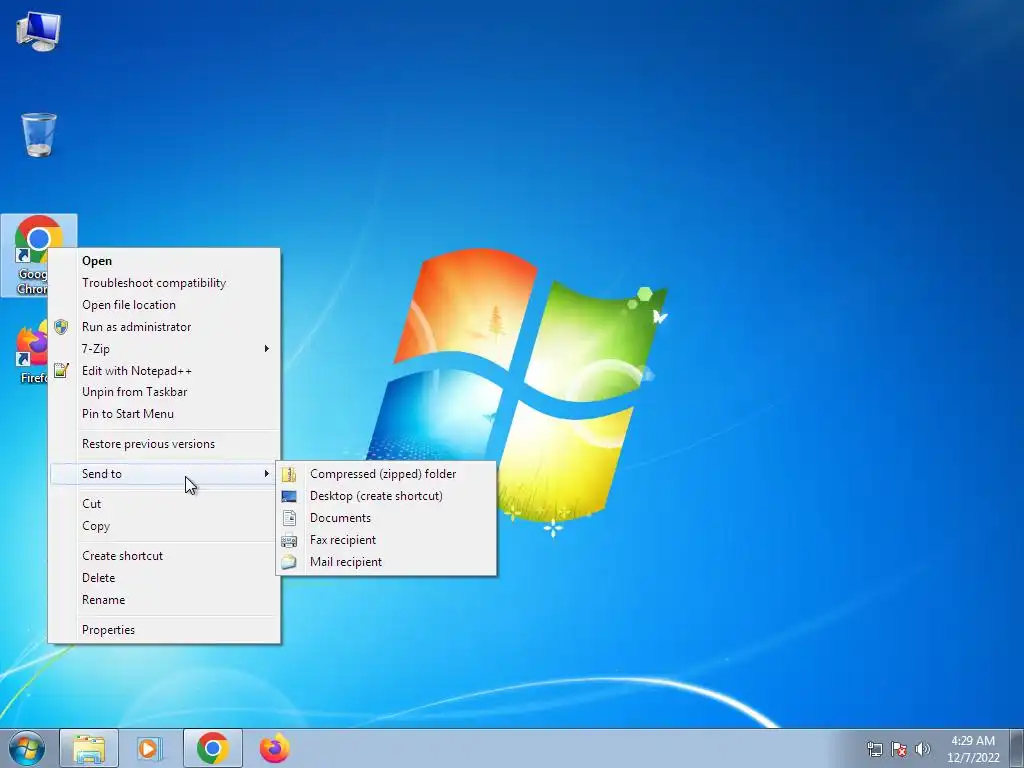Send to Compressed (zipped) folder

[x=386, y=474]
